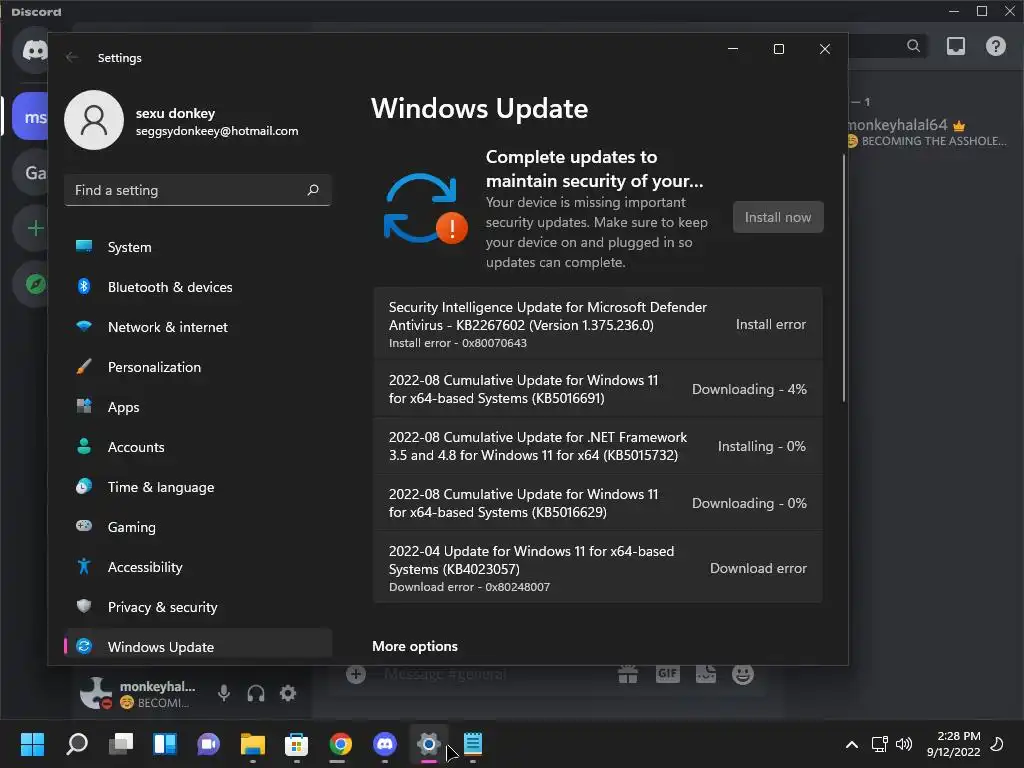Viewport: 1024px width, 768px height.
Task: Open Task View on the taskbar
Action: 121,744
